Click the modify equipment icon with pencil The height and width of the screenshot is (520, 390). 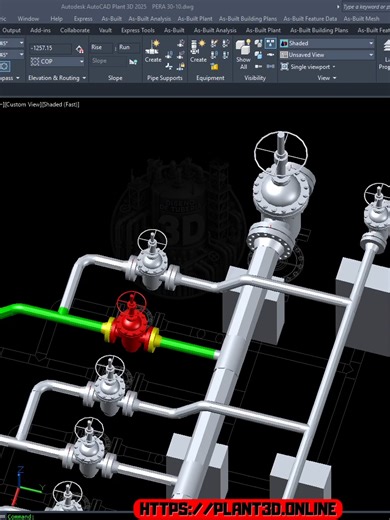(214, 43)
